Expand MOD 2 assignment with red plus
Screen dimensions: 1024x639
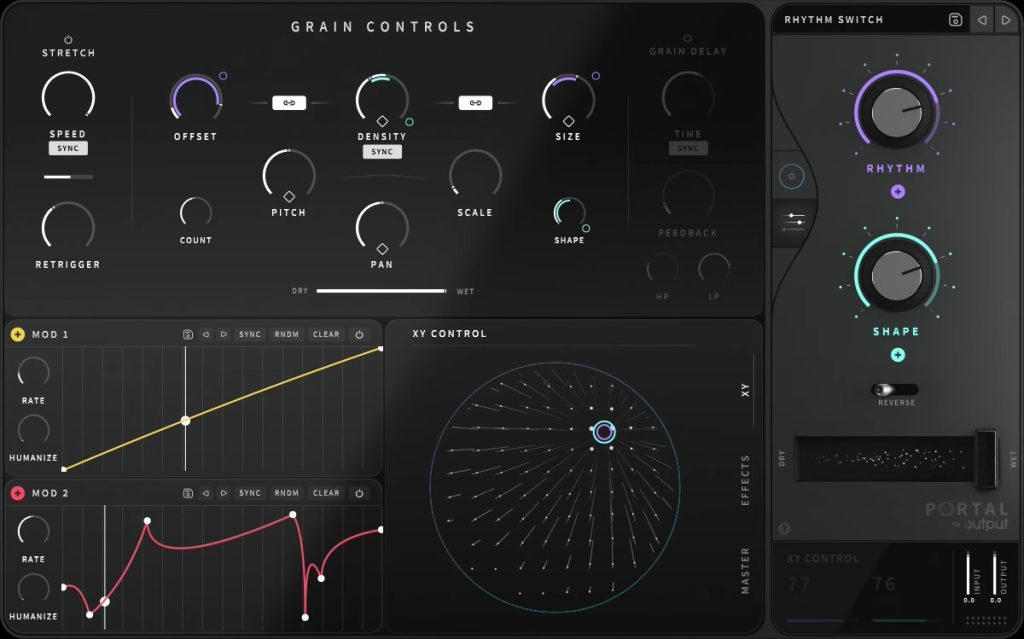(x=18, y=493)
